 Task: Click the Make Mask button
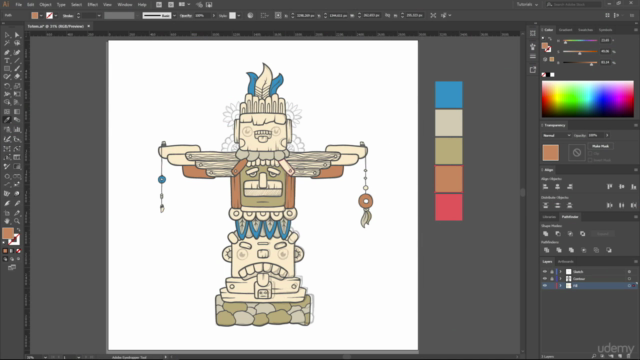600,146
